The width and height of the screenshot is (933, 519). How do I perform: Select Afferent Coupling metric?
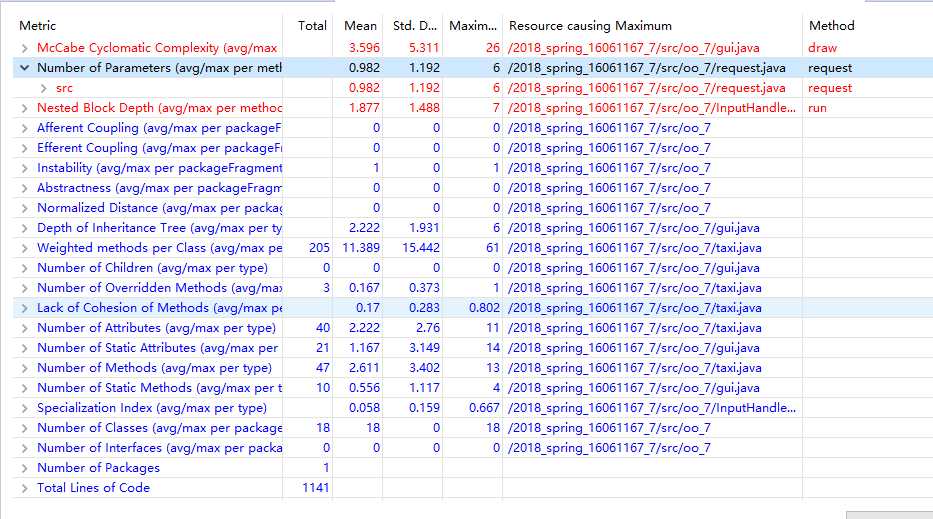coord(159,128)
